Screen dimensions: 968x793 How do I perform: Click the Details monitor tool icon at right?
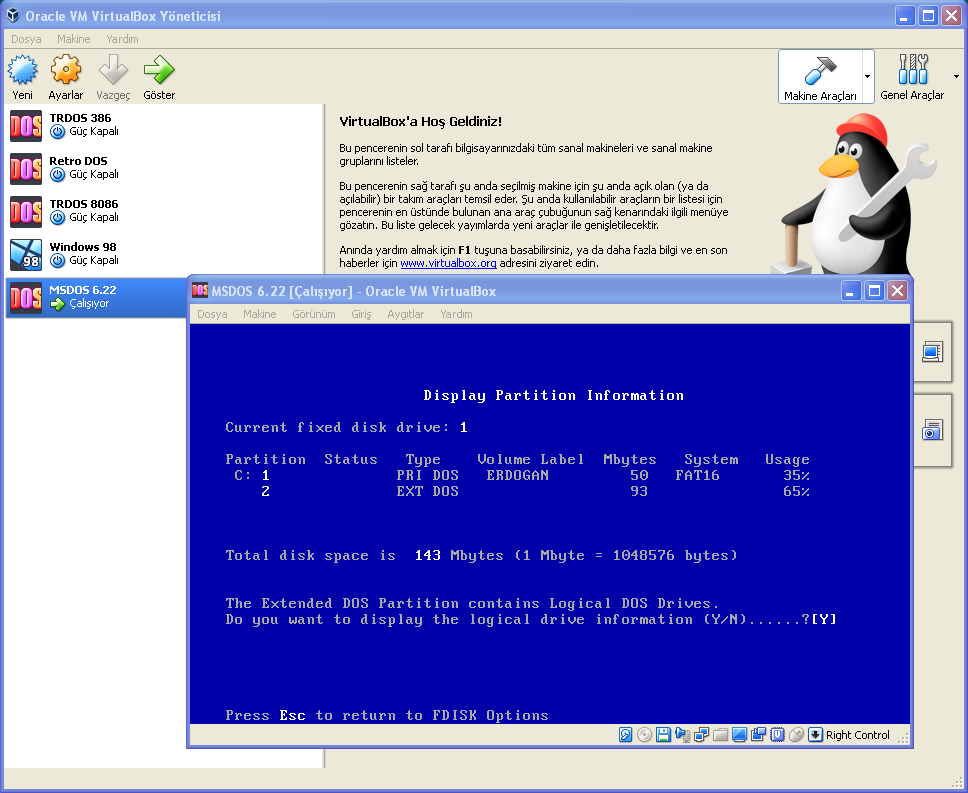click(x=932, y=352)
